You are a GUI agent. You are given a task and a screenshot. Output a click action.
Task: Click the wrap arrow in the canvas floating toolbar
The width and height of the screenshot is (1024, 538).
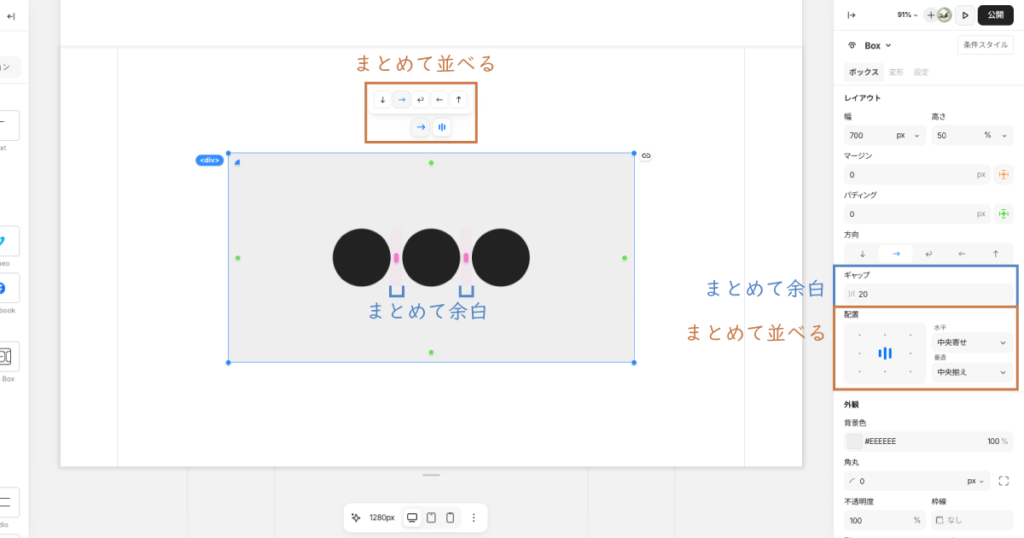pos(421,100)
